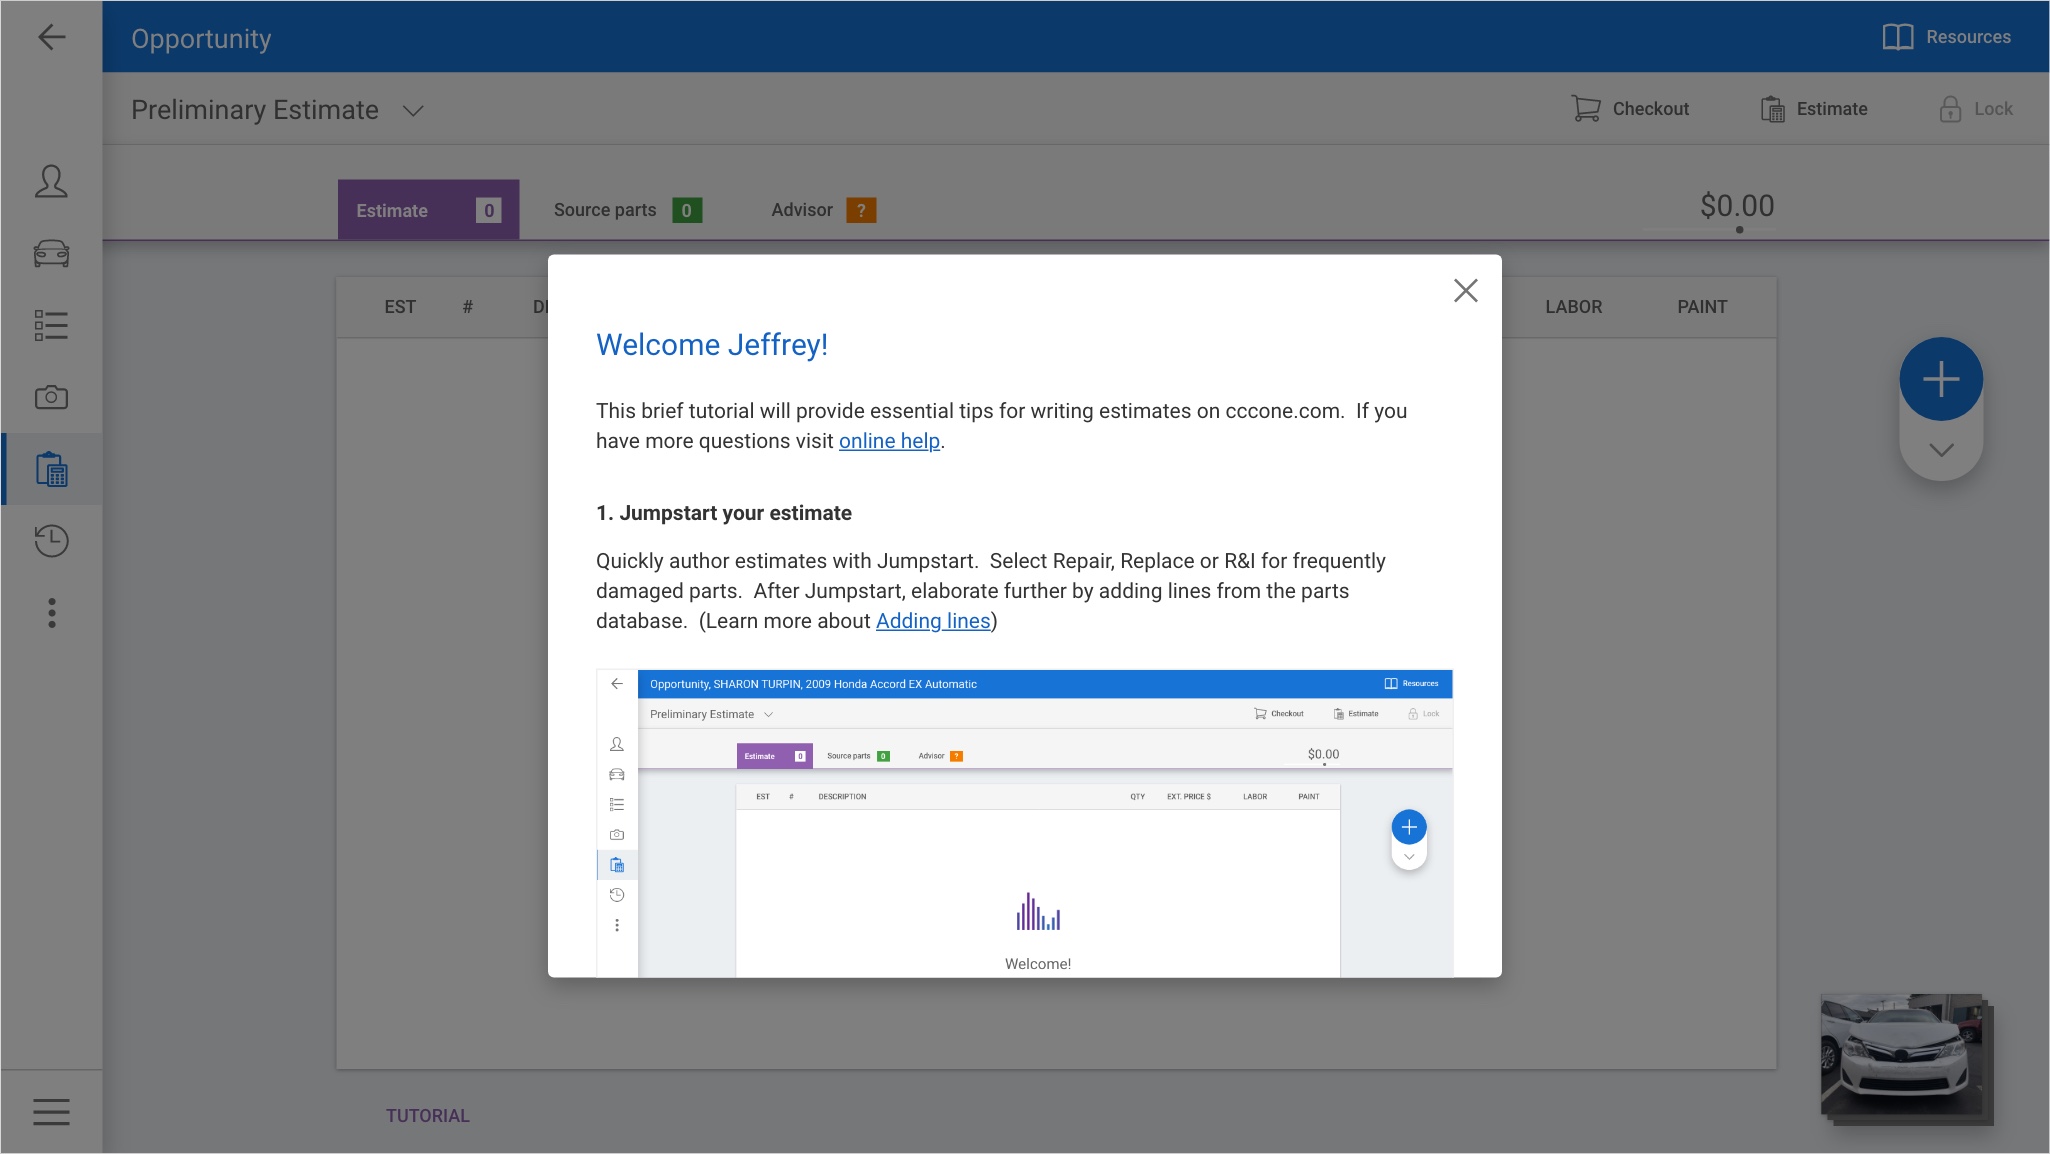
Task: Switch to the Source parts tab
Action: pyautogui.click(x=626, y=210)
